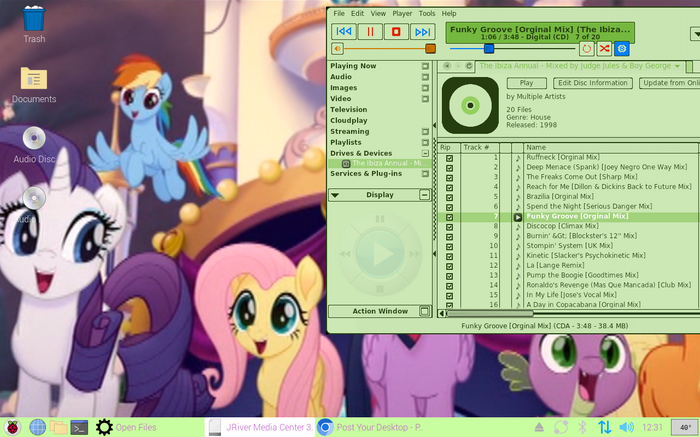Adjust the orange volume slider handle

tap(430, 49)
